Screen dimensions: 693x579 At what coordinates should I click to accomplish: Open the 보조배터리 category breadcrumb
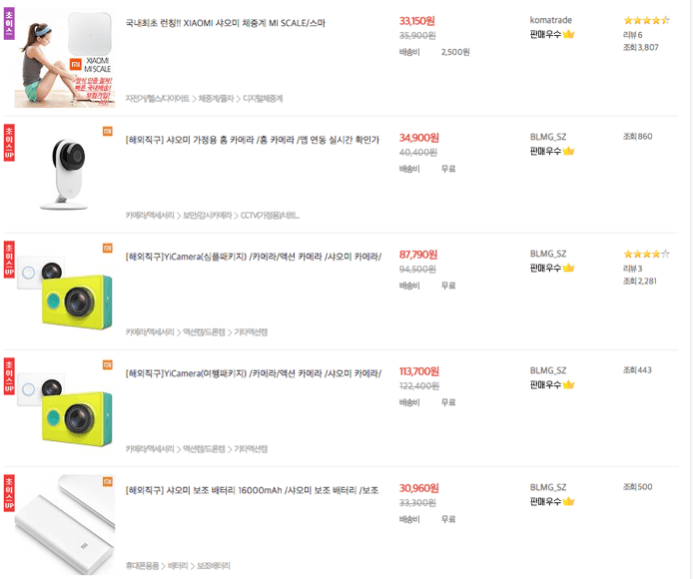pyautogui.click(x=213, y=566)
